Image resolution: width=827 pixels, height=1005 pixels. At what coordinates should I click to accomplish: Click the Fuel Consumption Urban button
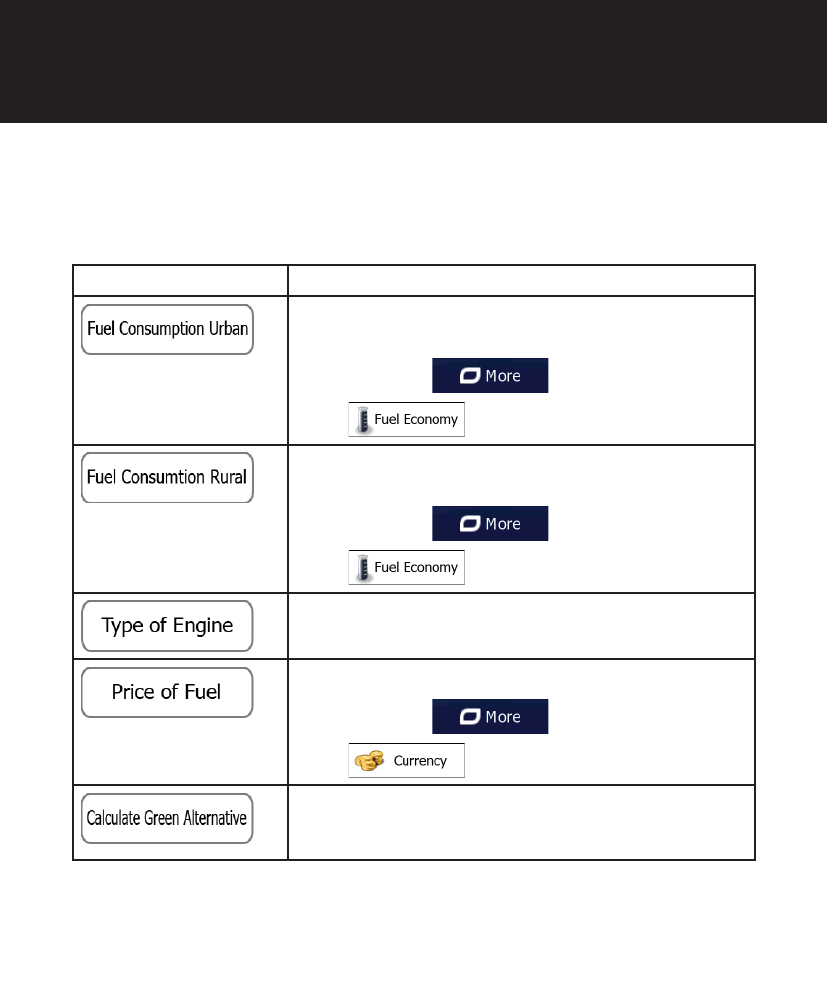tap(167, 329)
